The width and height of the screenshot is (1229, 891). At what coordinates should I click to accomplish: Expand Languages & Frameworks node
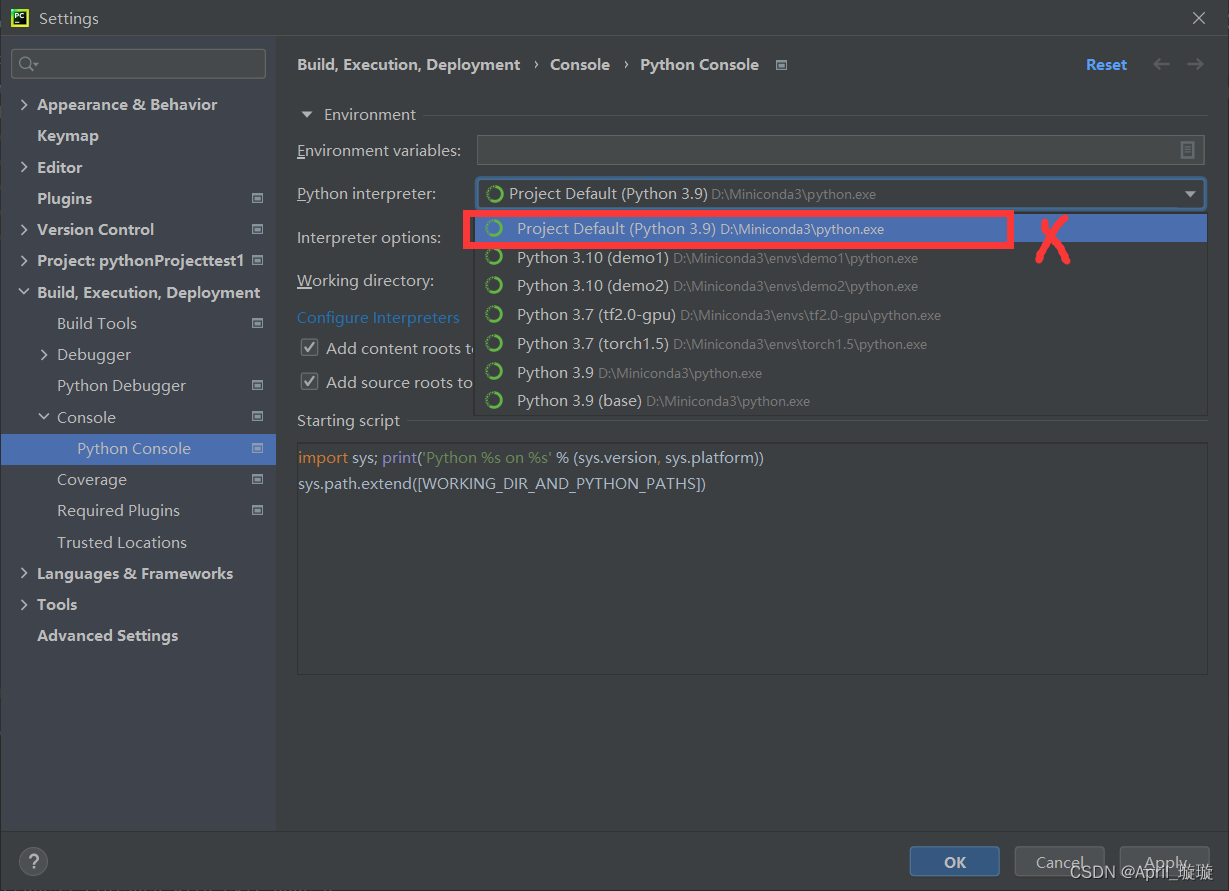pos(24,573)
